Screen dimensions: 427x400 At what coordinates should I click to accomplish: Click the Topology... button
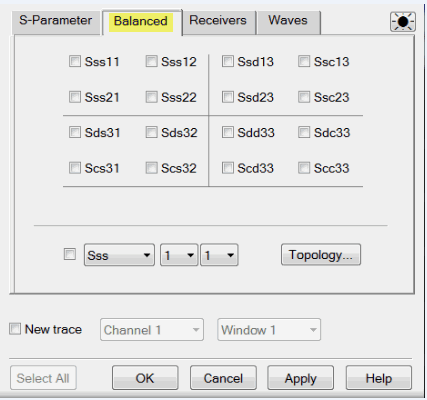pos(321,255)
